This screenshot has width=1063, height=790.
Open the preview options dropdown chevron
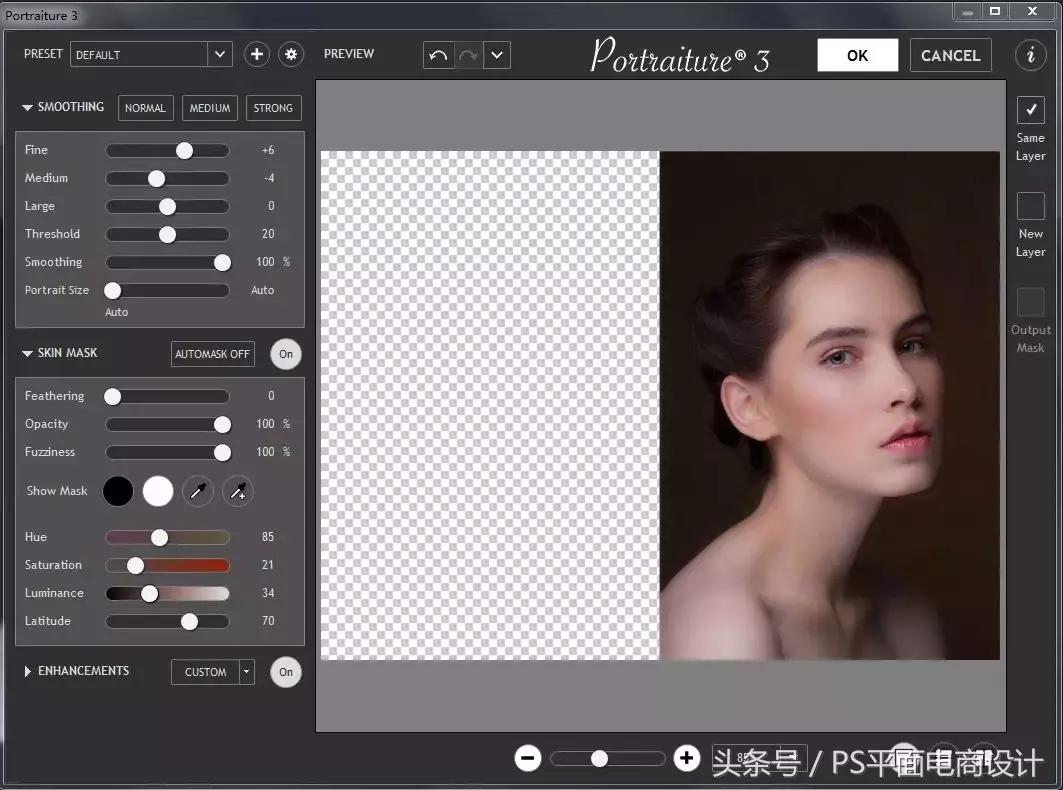click(x=496, y=55)
